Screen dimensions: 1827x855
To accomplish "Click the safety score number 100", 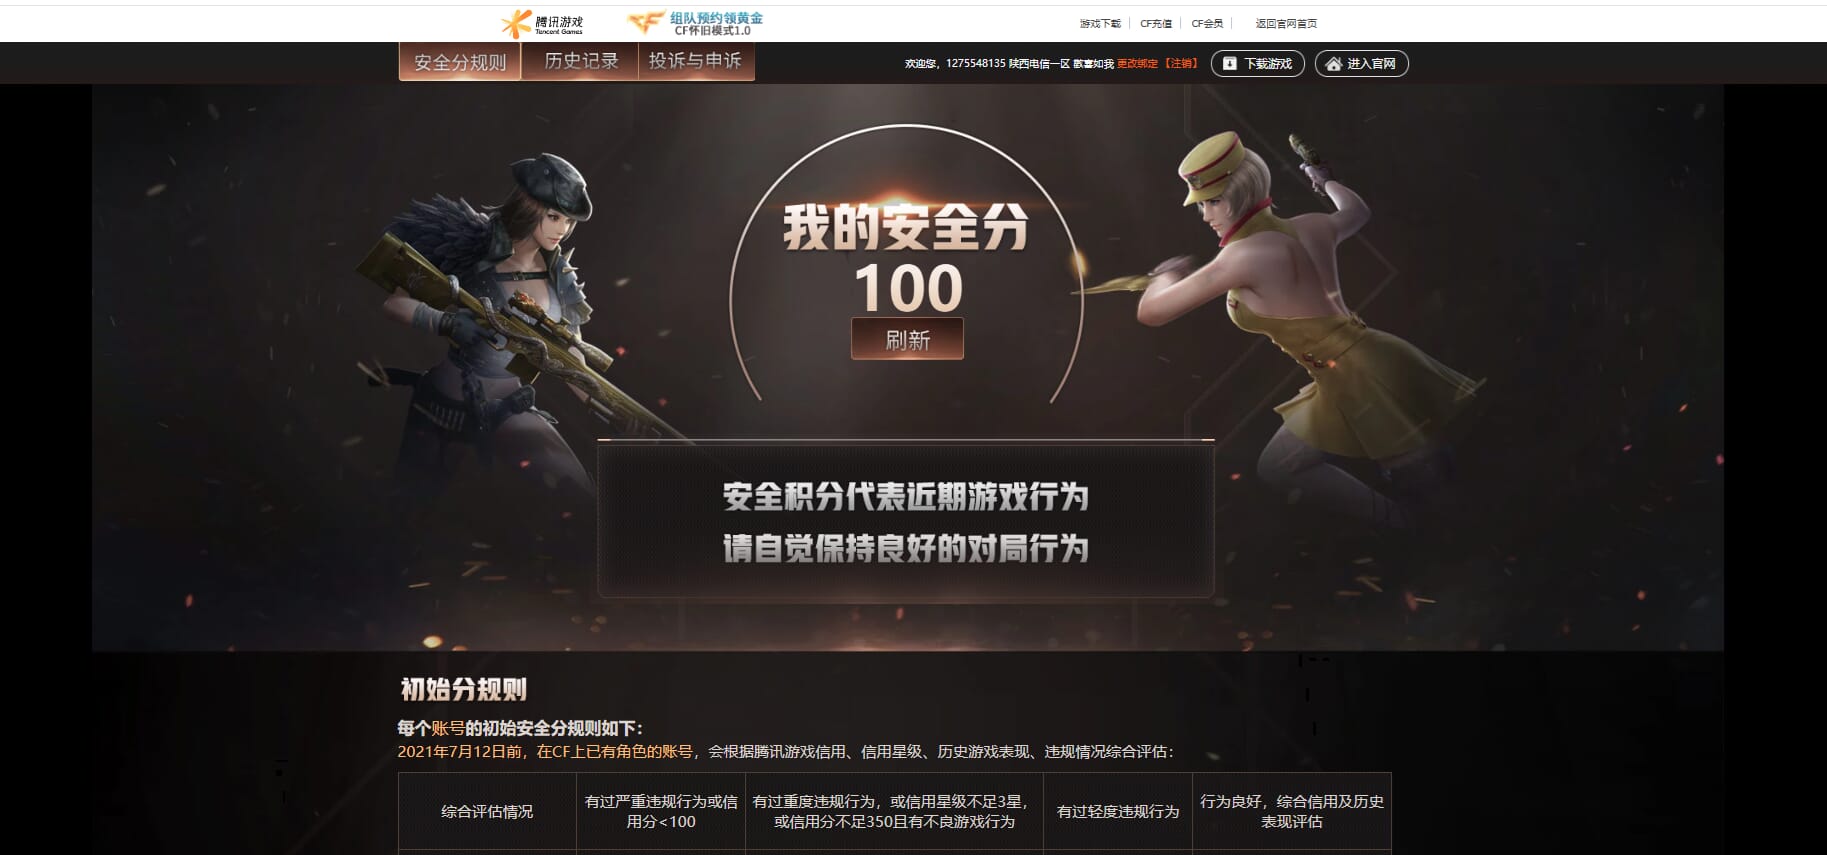I will click(908, 288).
